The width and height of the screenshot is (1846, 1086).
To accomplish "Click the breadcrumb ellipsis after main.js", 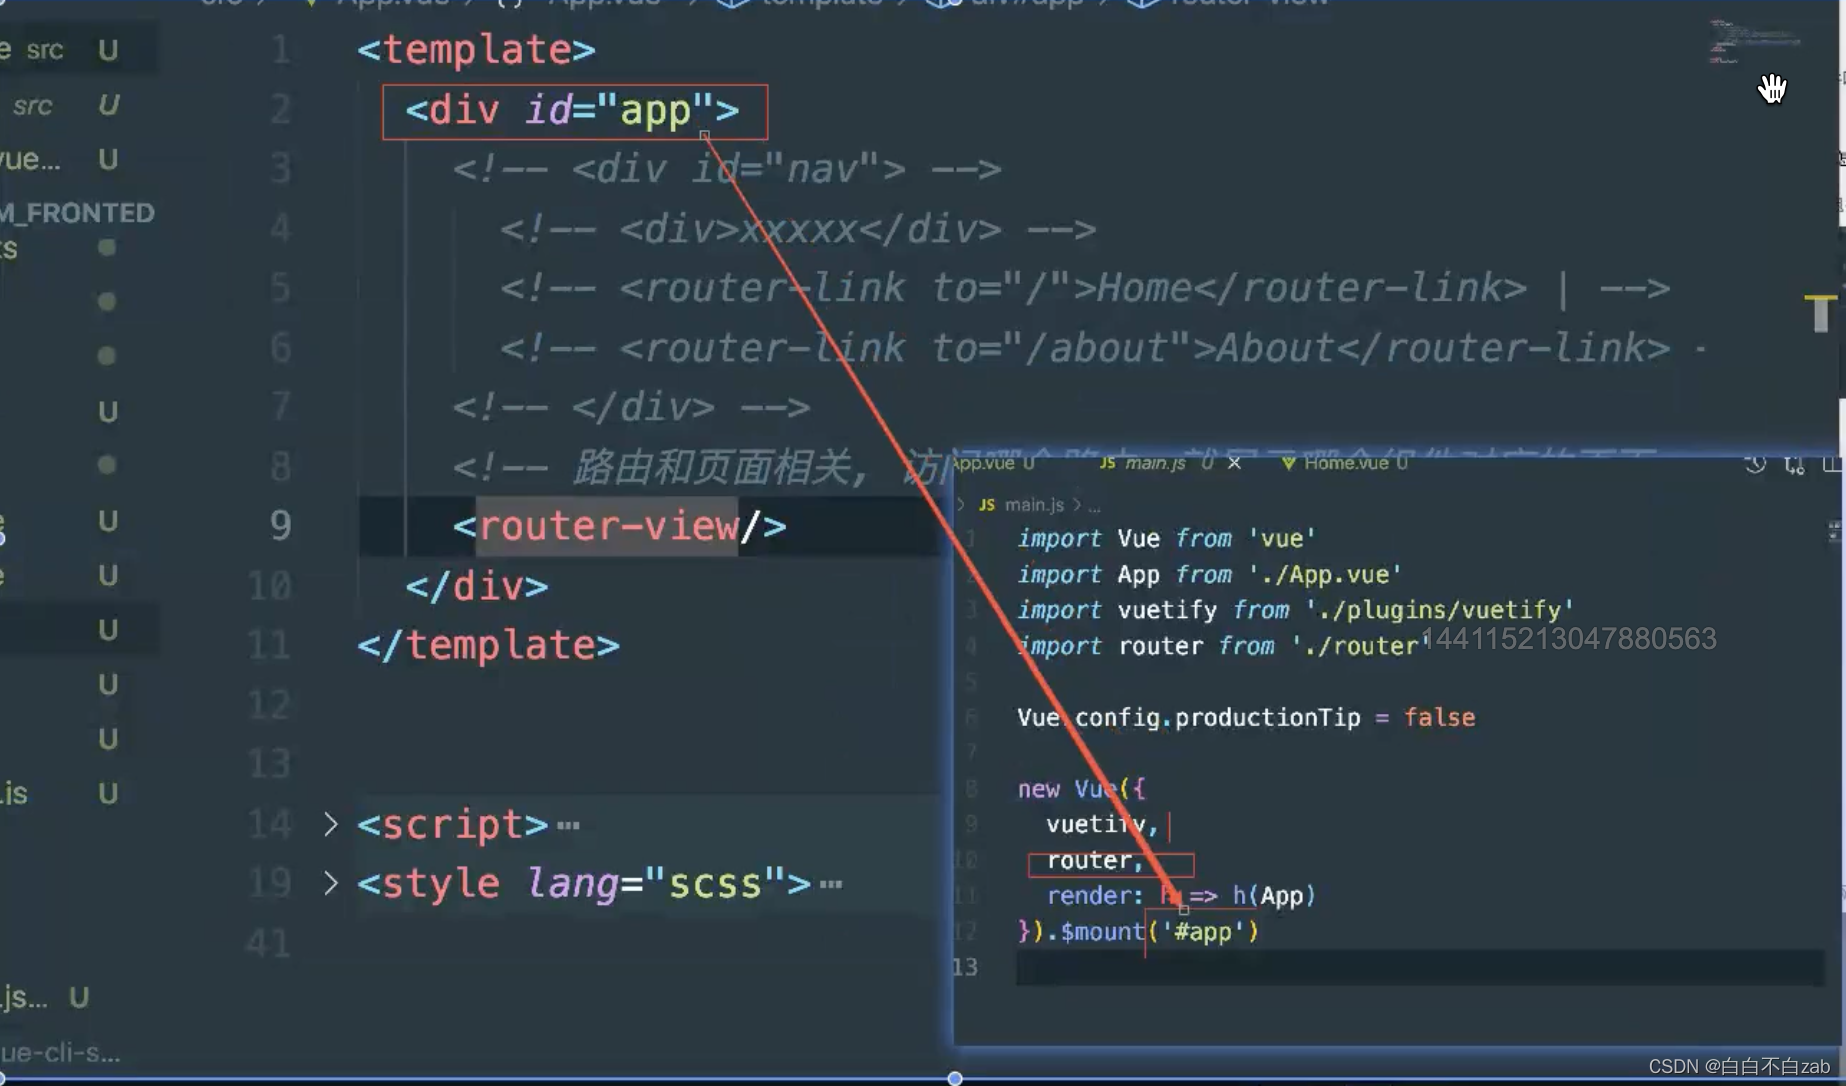I will 1094,506.
